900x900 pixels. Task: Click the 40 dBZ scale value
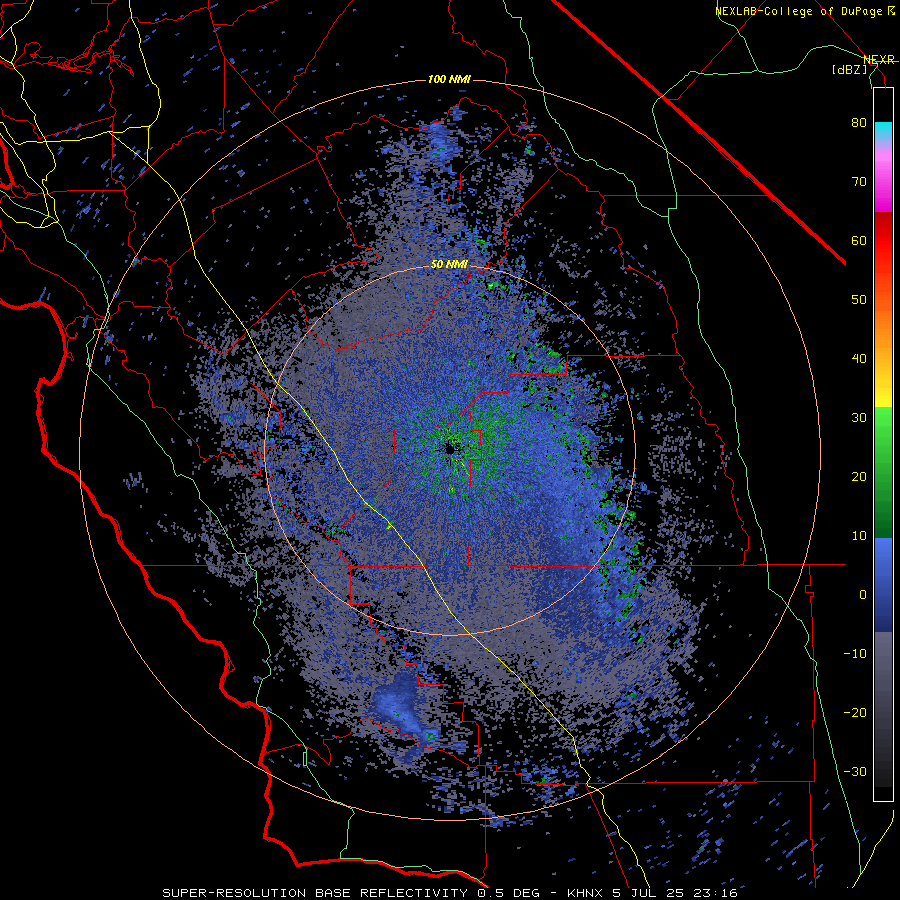coord(859,359)
